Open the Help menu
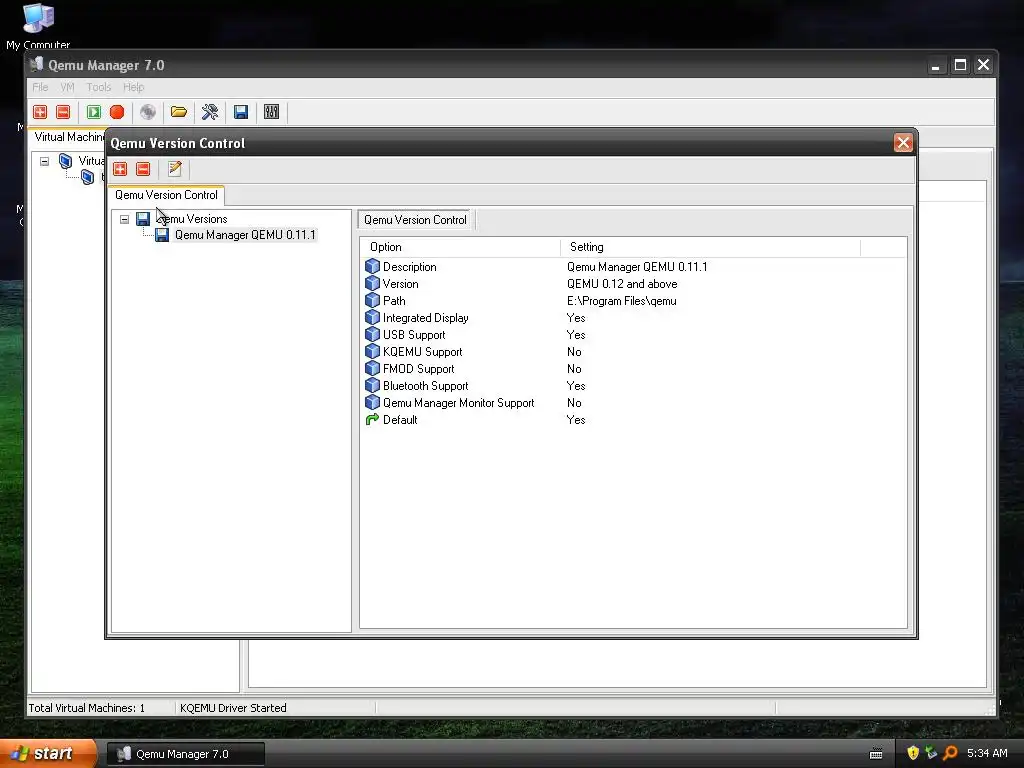This screenshot has width=1024, height=768. click(133, 87)
